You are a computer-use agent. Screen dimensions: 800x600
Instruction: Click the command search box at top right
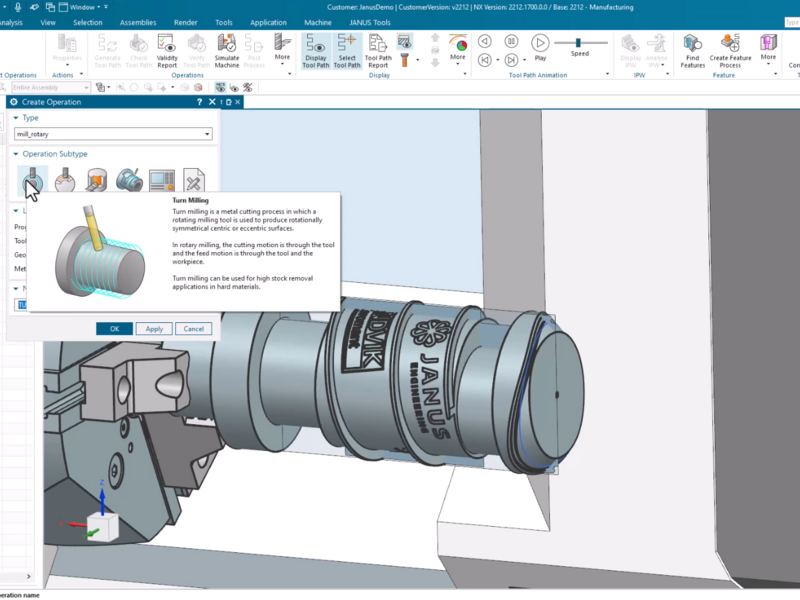pos(792,22)
